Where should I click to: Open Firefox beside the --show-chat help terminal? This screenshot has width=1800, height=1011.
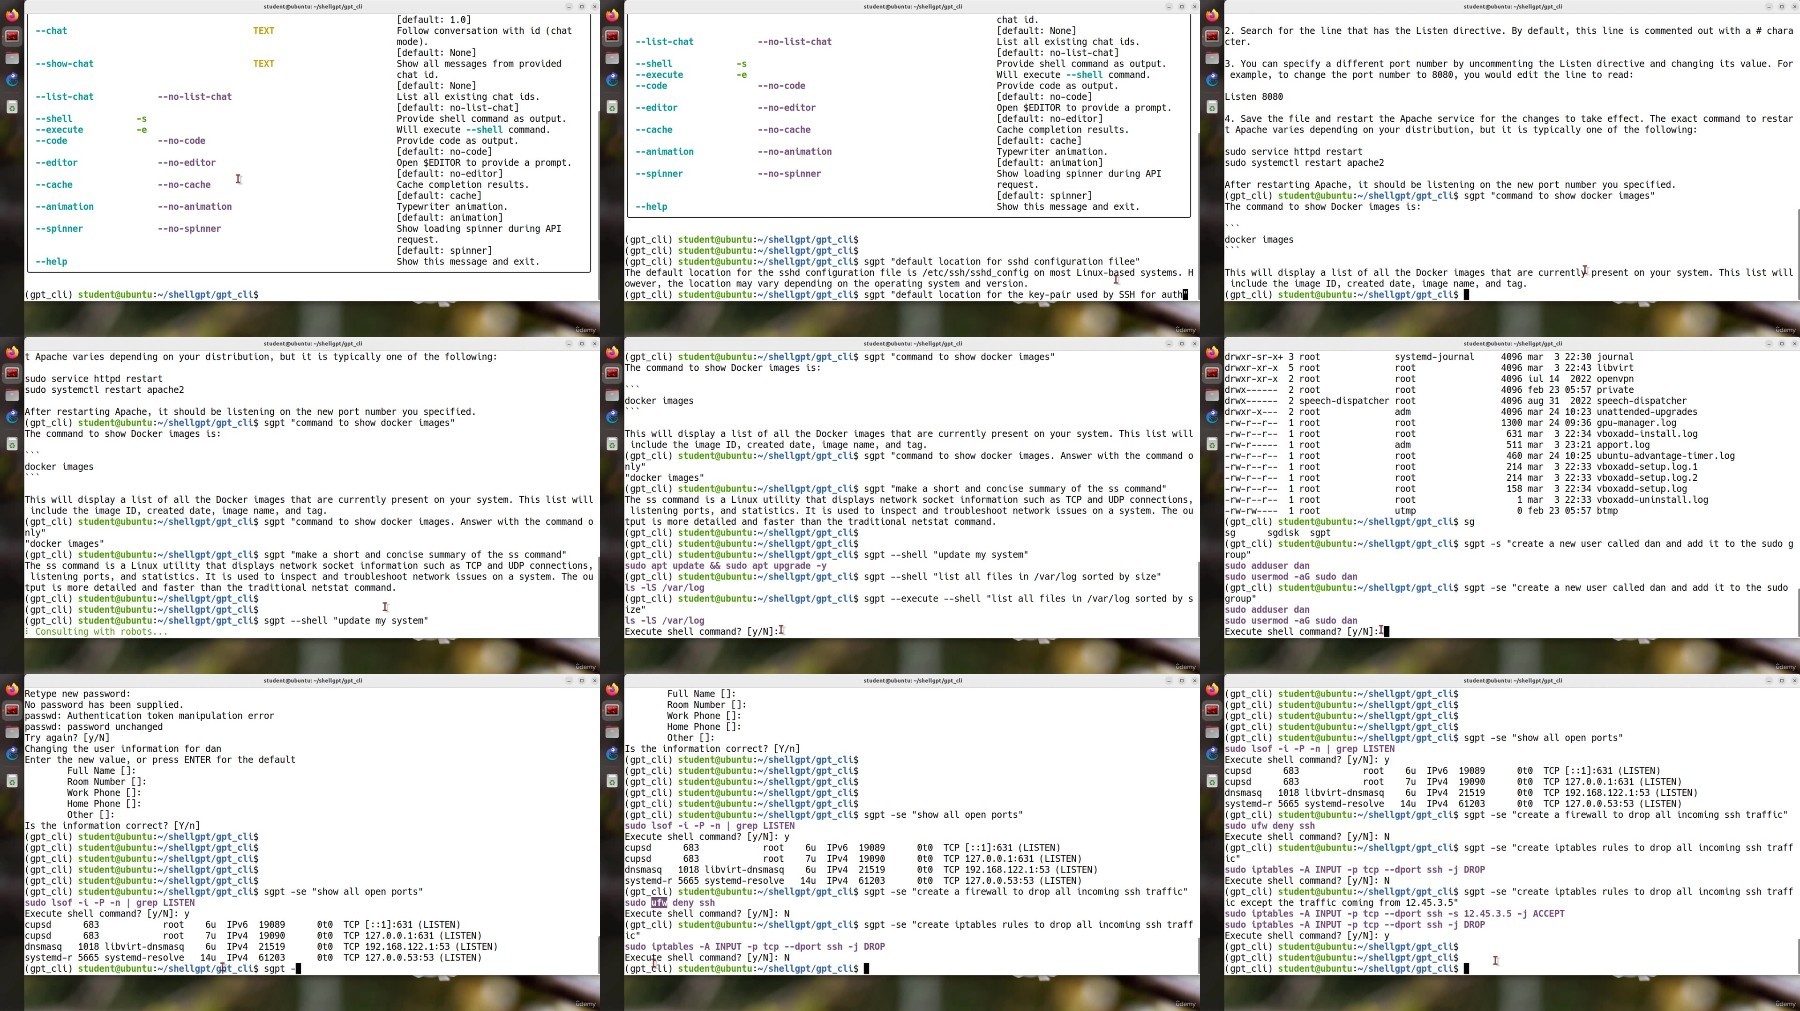pyautogui.click(x=12, y=15)
